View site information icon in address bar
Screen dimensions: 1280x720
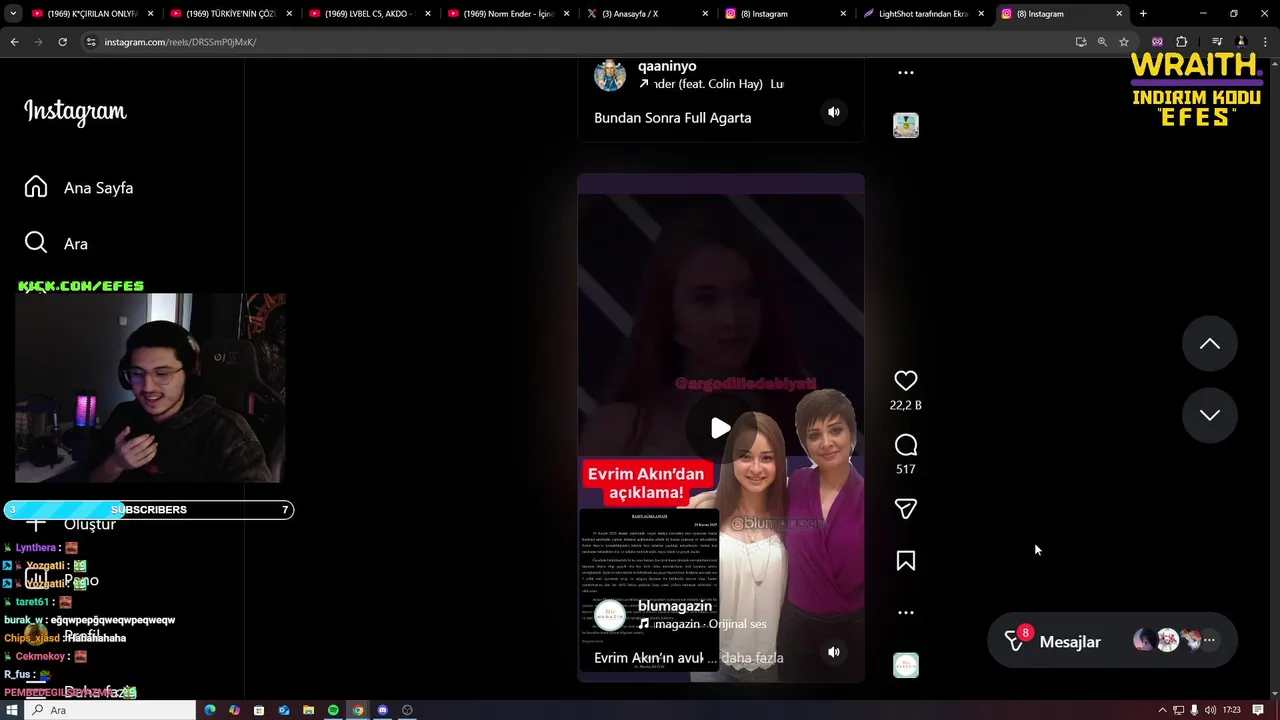(91, 42)
